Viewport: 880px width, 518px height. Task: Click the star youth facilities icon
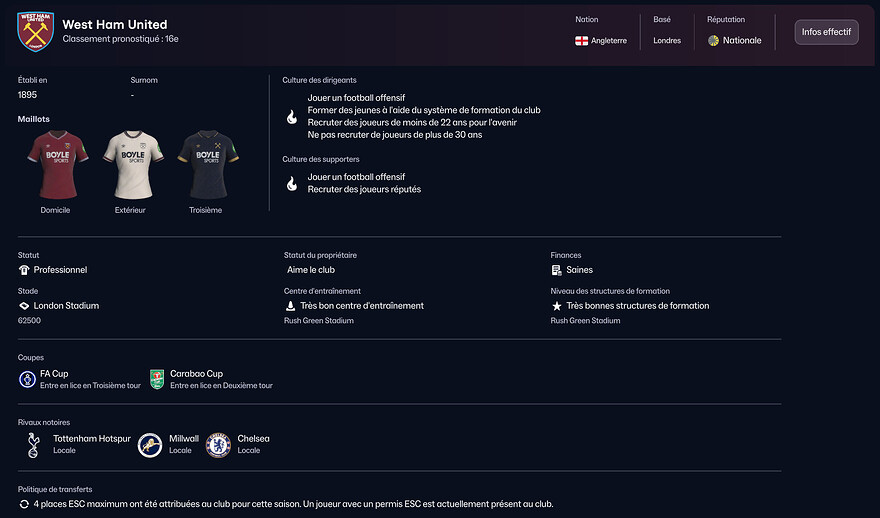click(x=557, y=306)
